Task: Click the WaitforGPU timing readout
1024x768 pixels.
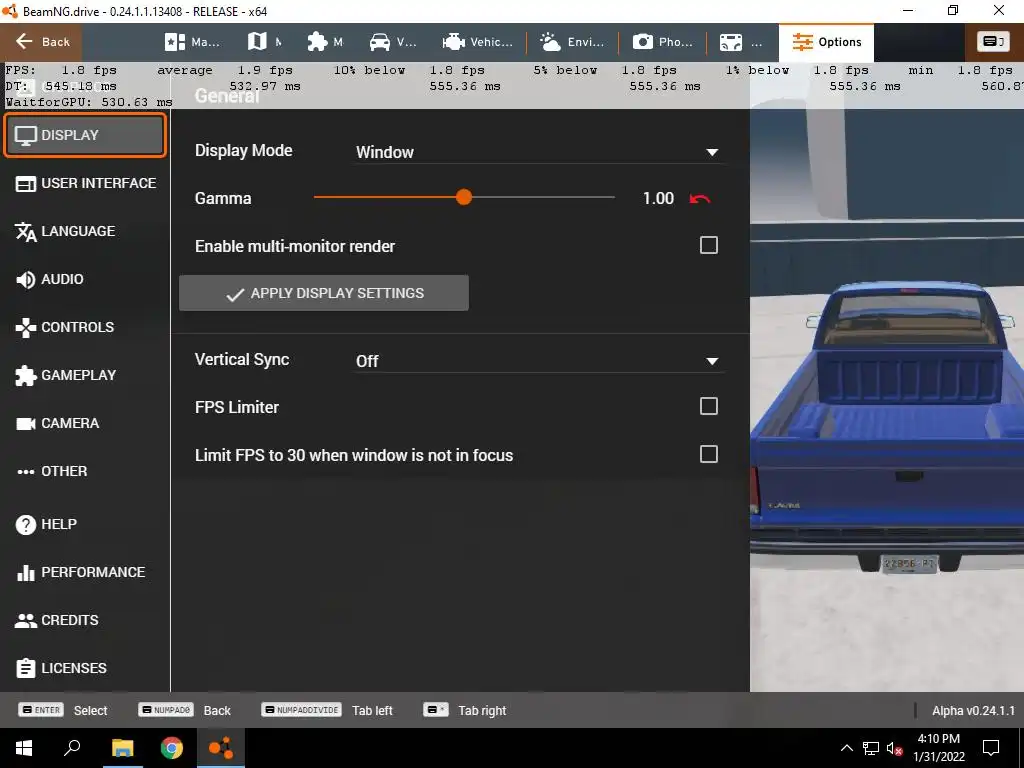Action: [89, 103]
